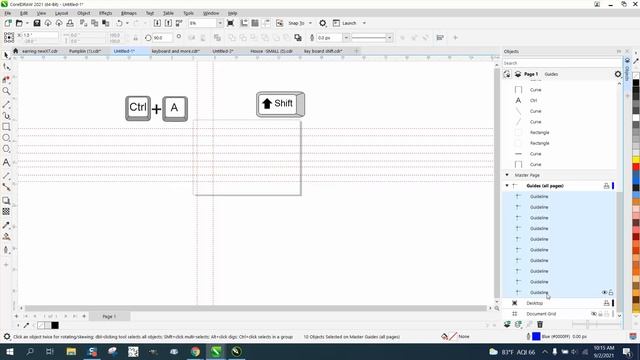
Task: Collapse the Guides (all pages) layer
Action: pos(507,186)
